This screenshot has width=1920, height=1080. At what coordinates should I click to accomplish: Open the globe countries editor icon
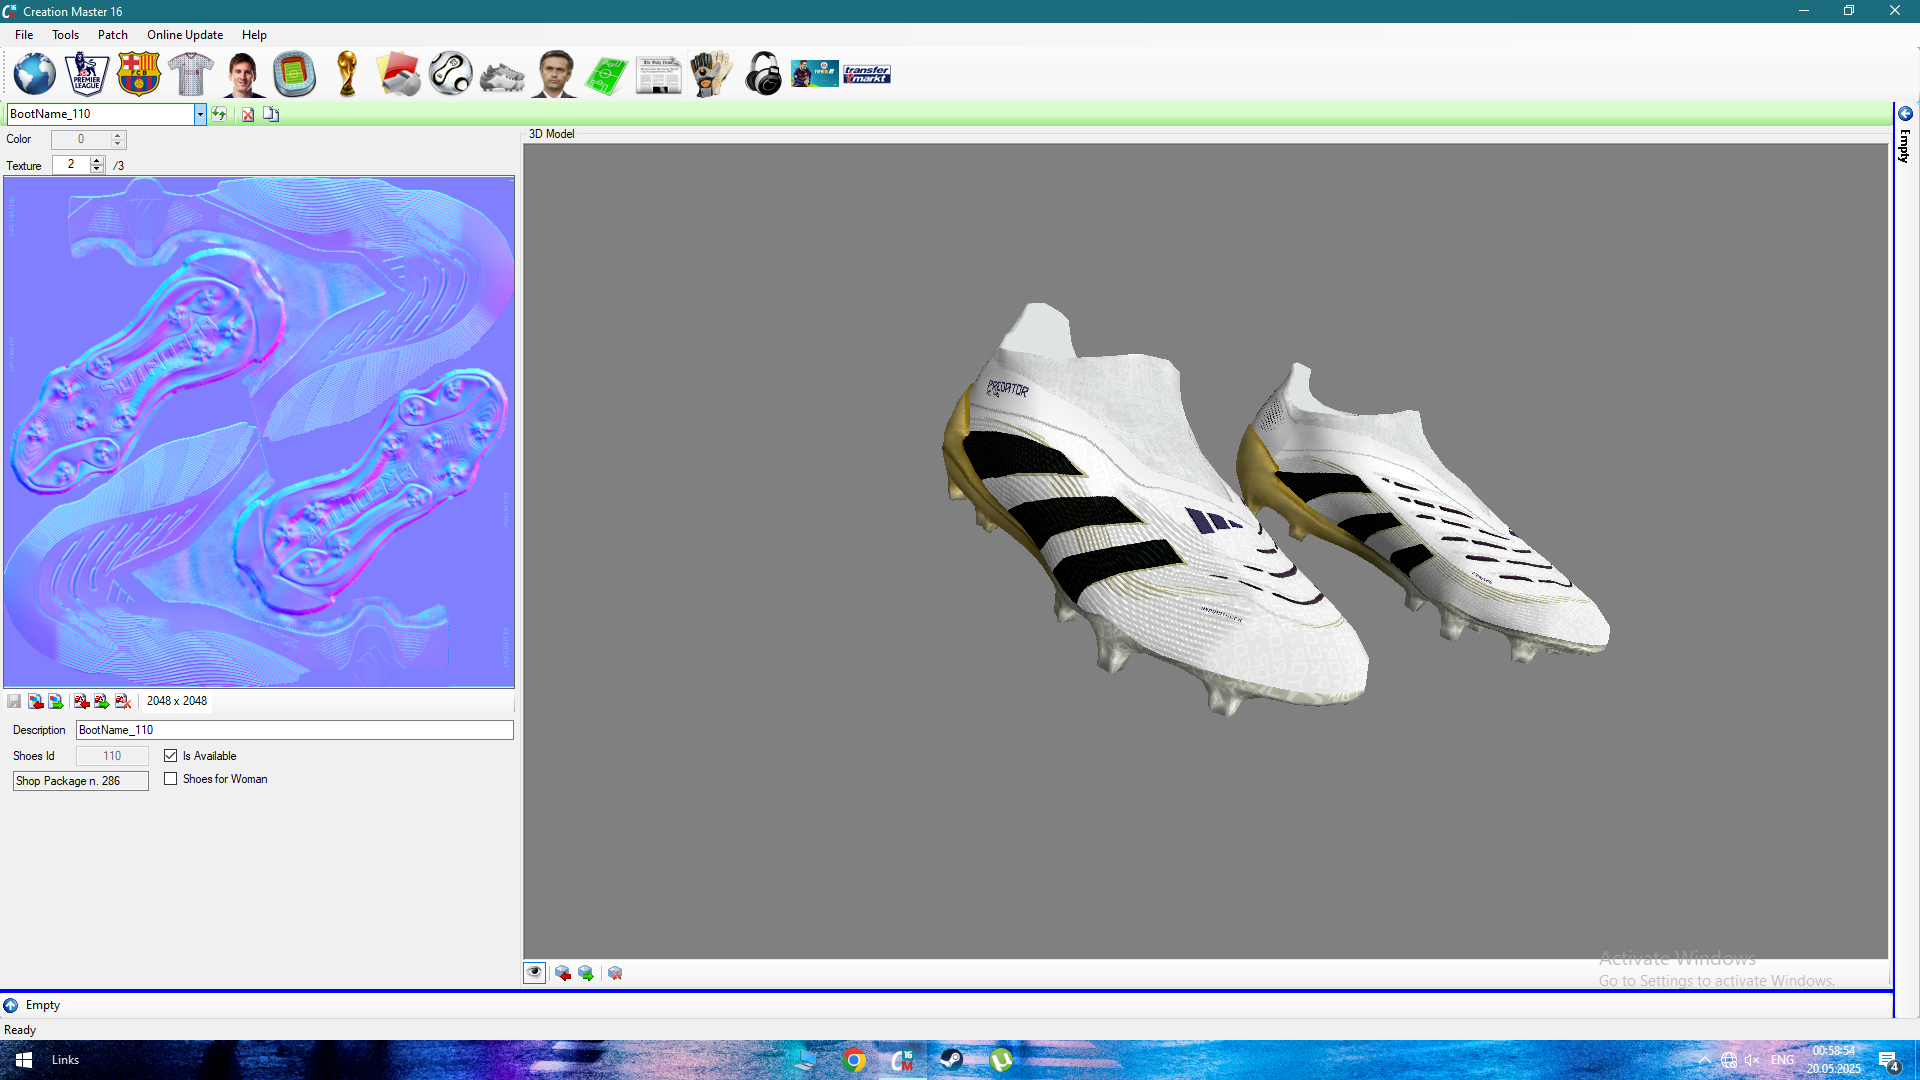(x=35, y=75)
